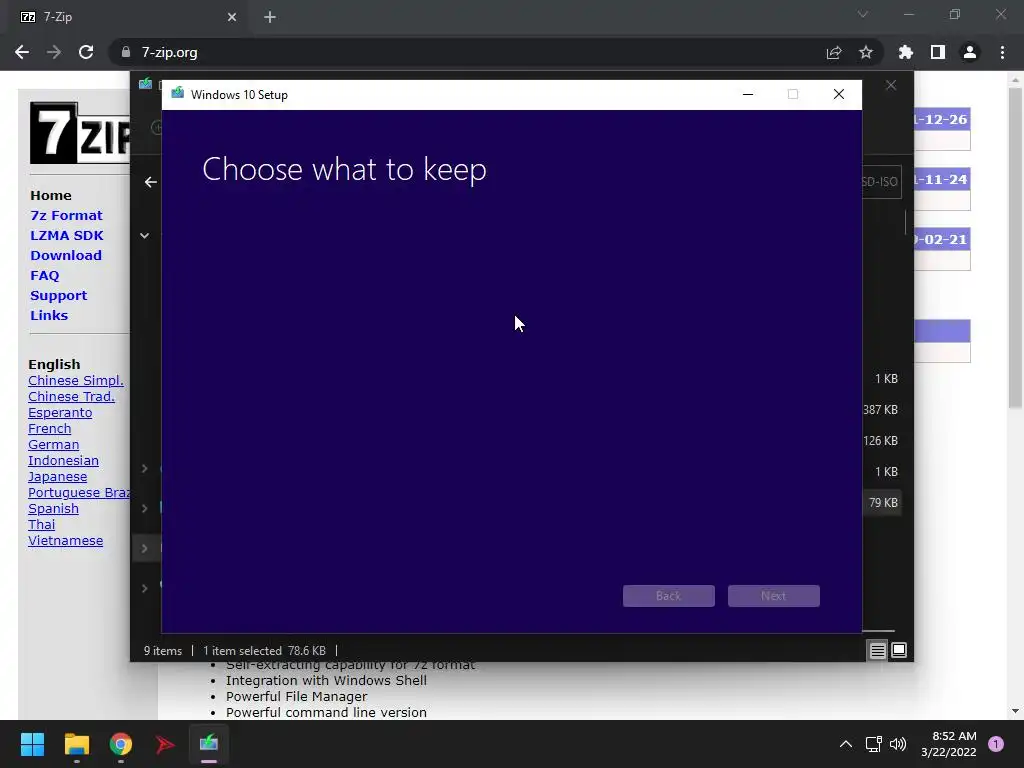Close the Windows 10 Setup window
This screenshot has height=768, width=1024.
pyautogui.click(x=839, y=95)
